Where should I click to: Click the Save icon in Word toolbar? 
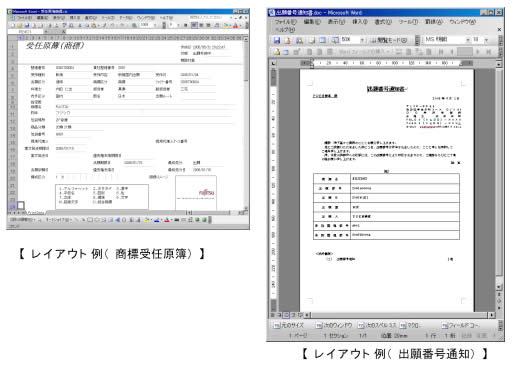pos(277,40)
